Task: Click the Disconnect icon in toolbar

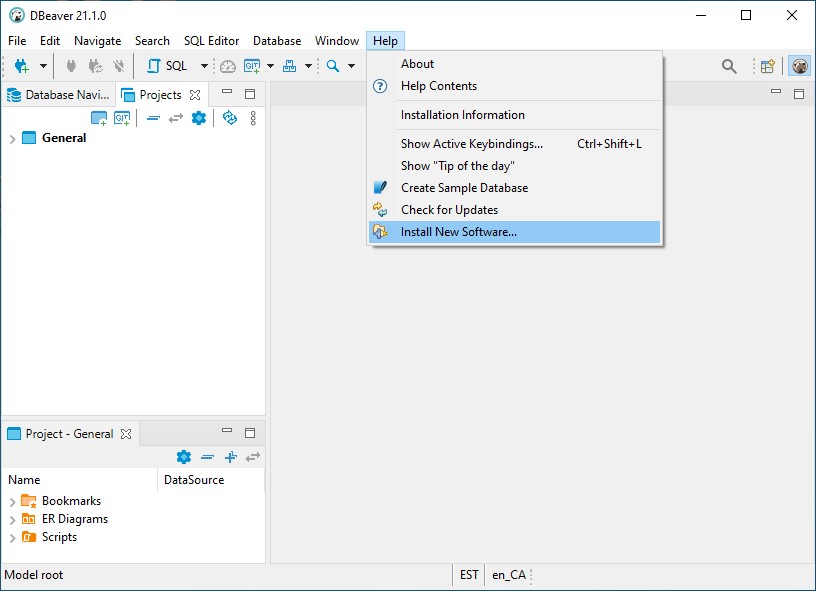Action: [119, 66]
